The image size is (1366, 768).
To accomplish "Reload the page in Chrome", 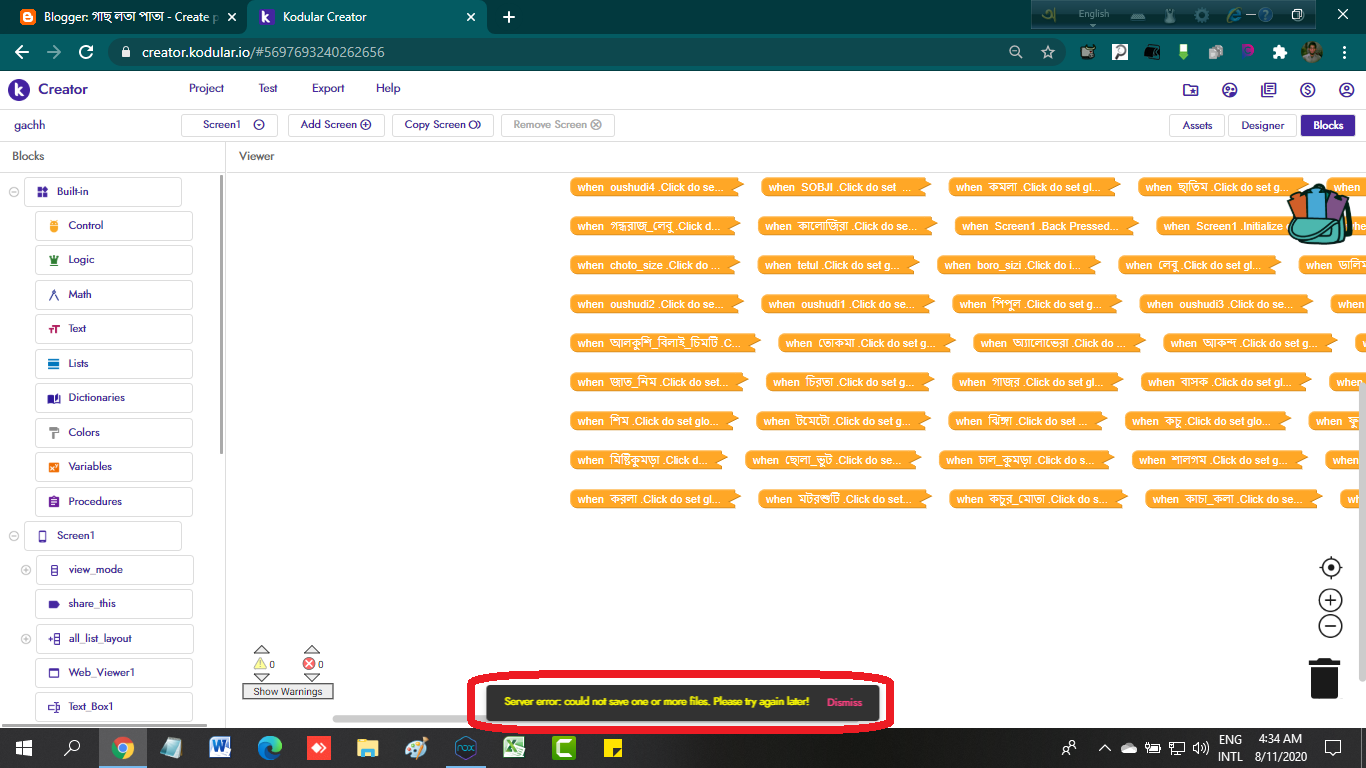I will (86, 52).
